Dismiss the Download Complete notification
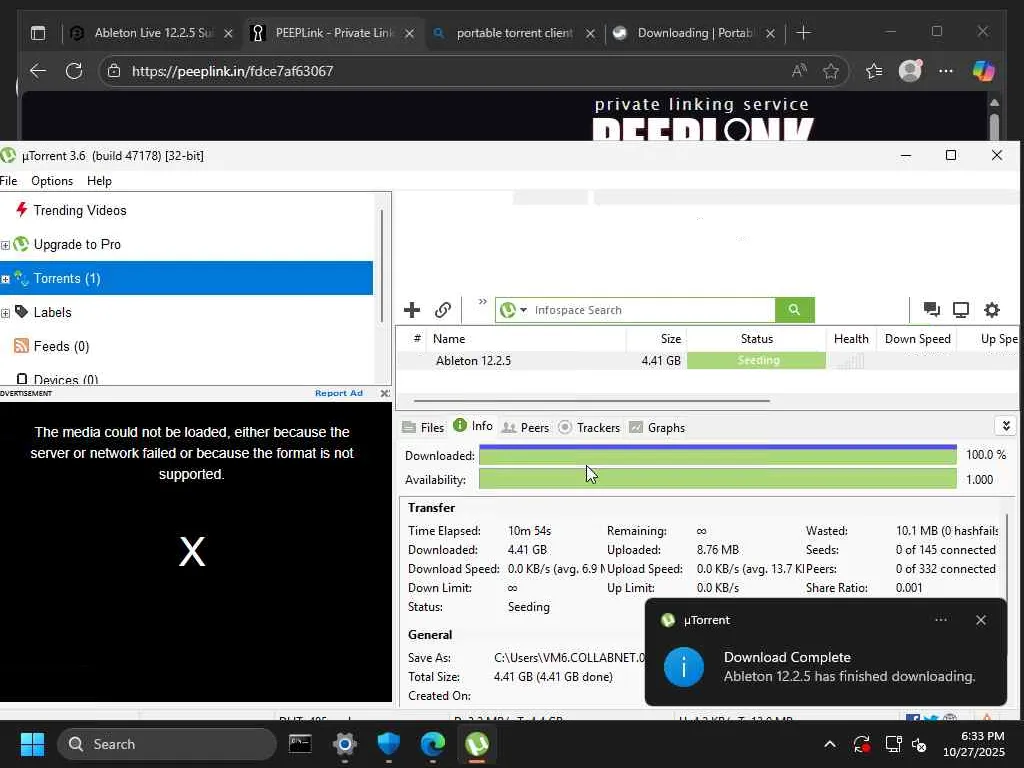1024x768 pixels. pos(980,620)
